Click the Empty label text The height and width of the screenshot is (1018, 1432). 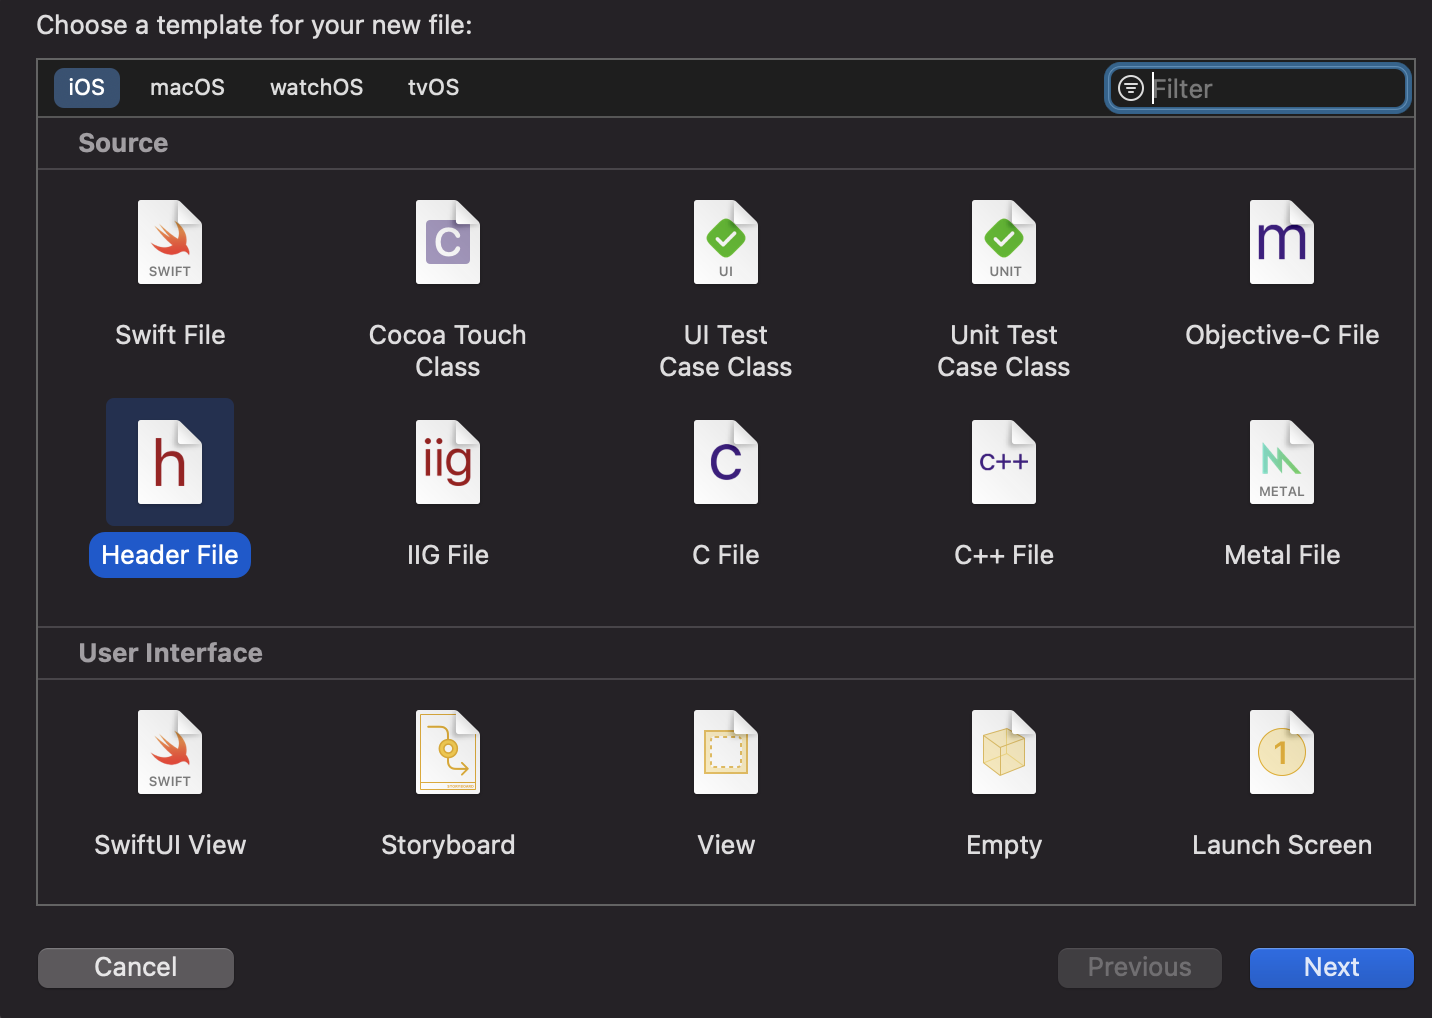click(1004, 846)
